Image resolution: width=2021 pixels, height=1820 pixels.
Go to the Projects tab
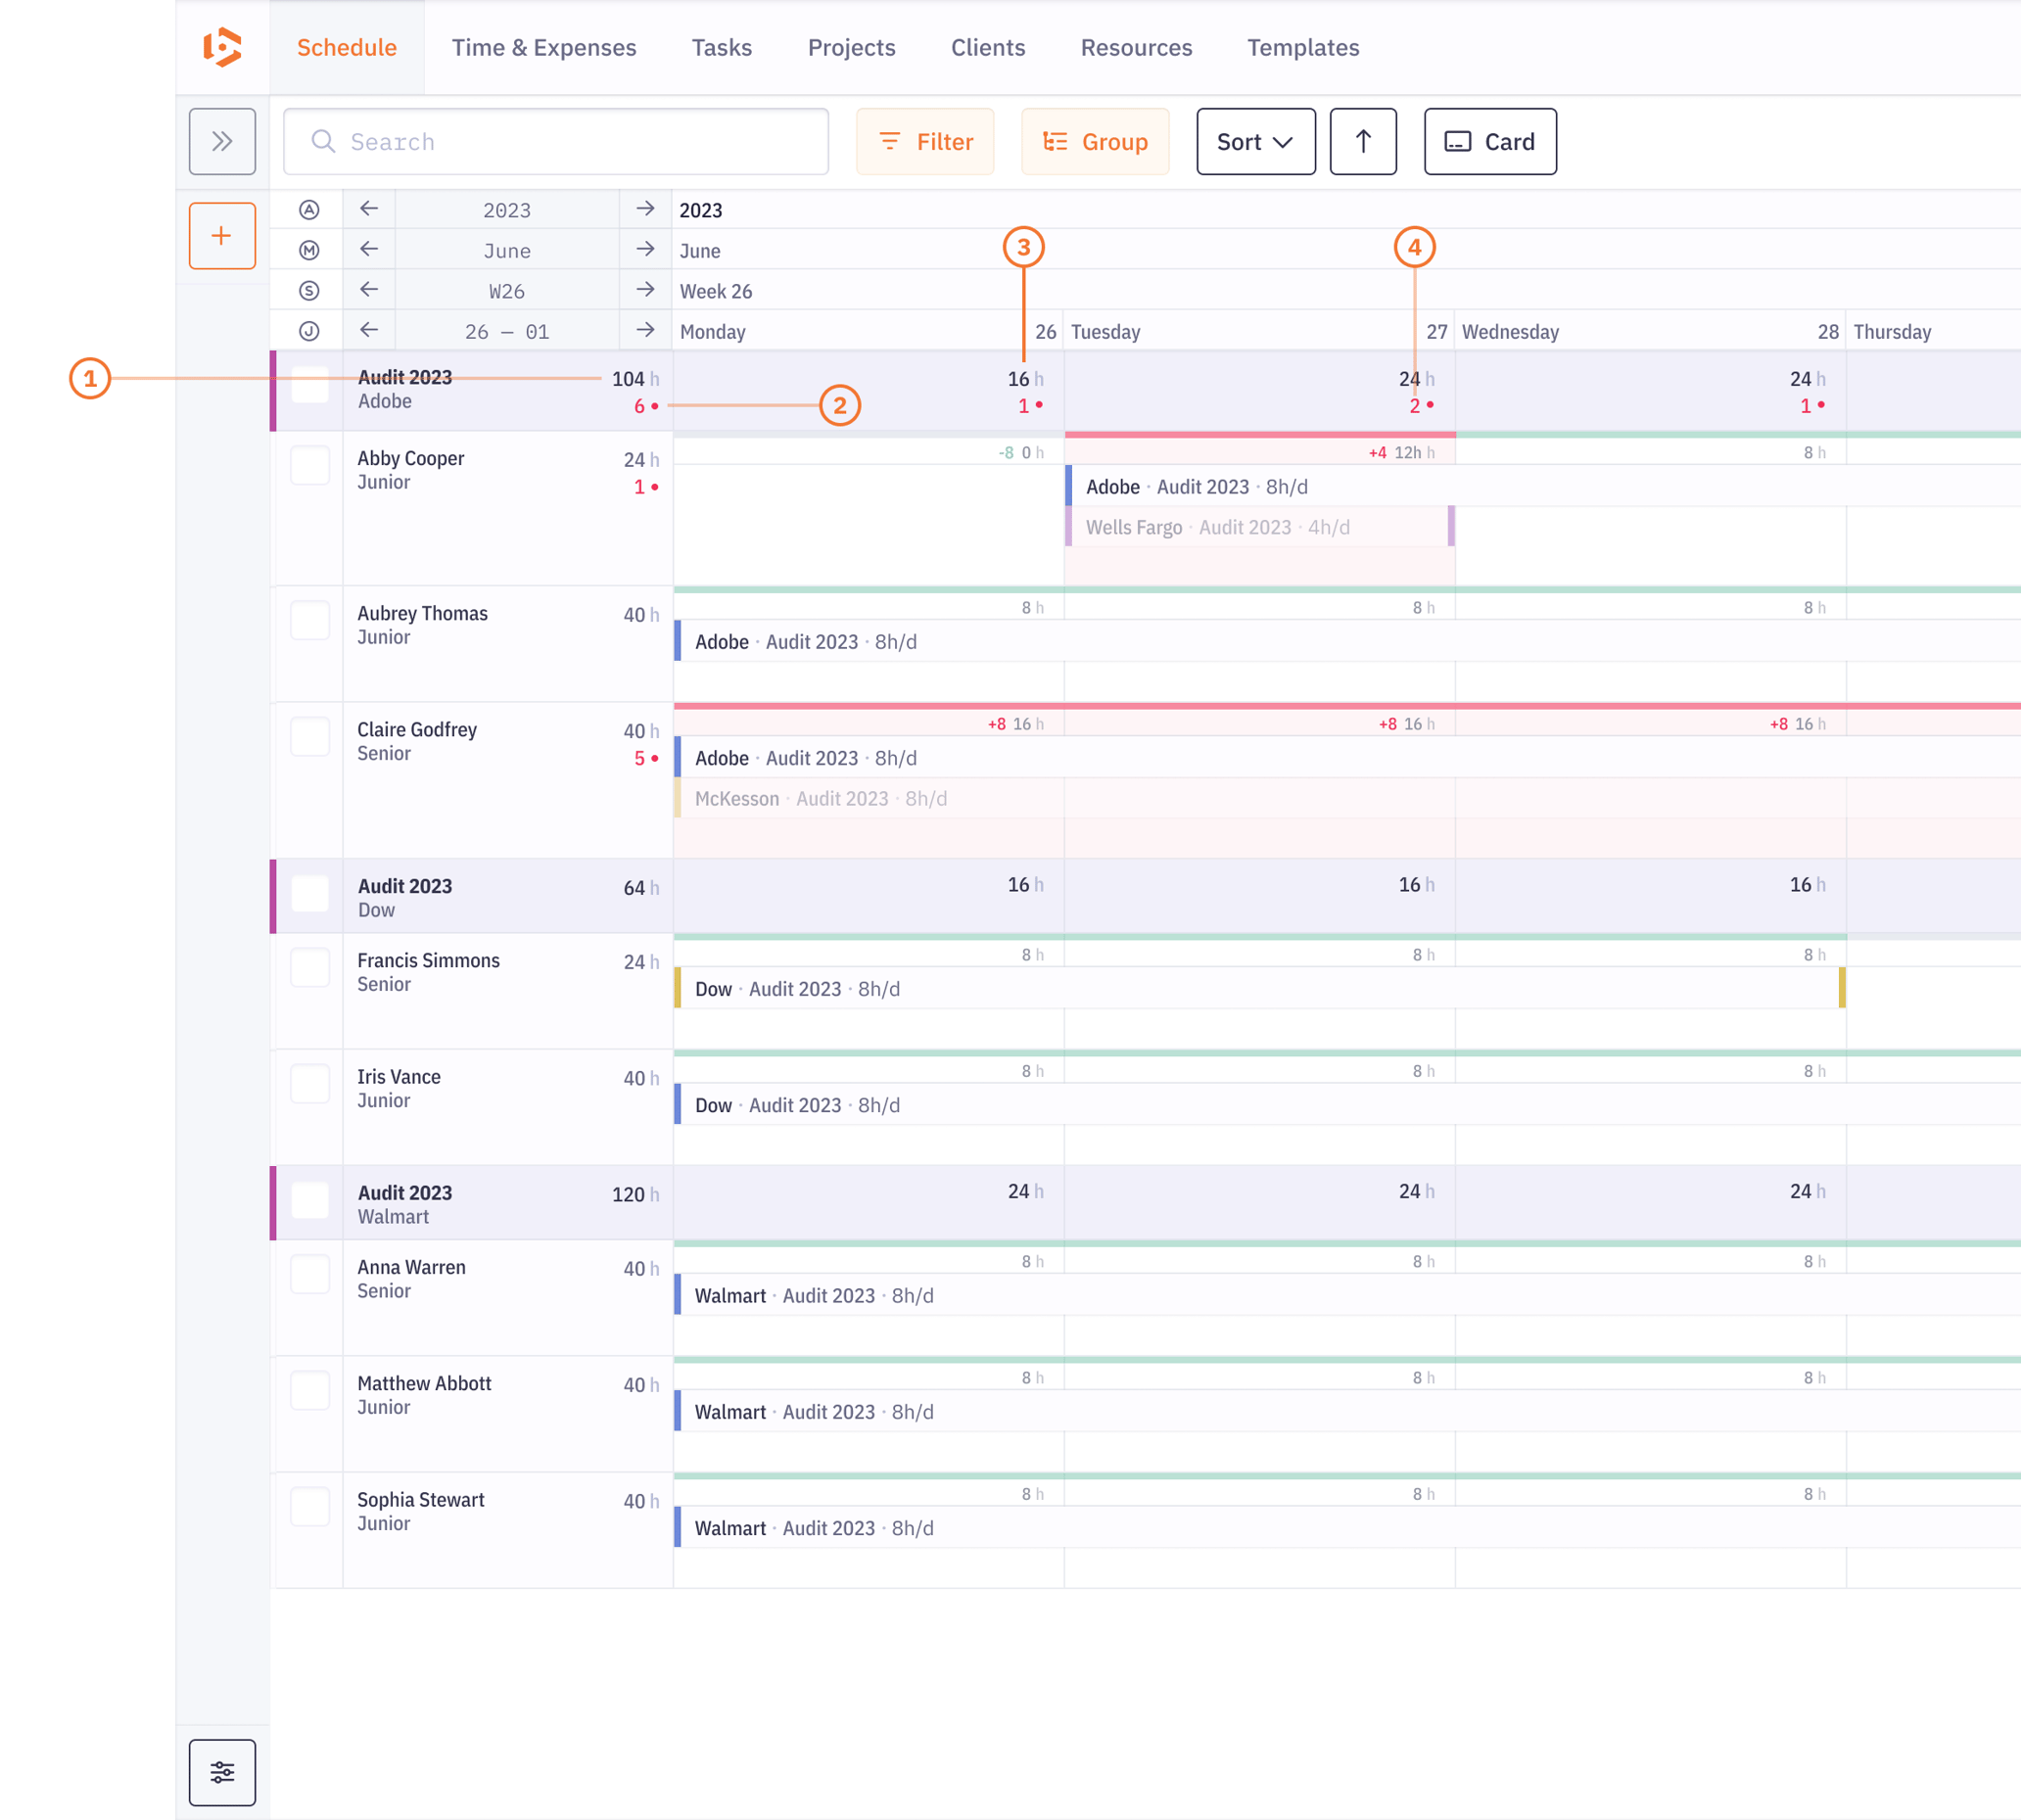tap(852, 47)
